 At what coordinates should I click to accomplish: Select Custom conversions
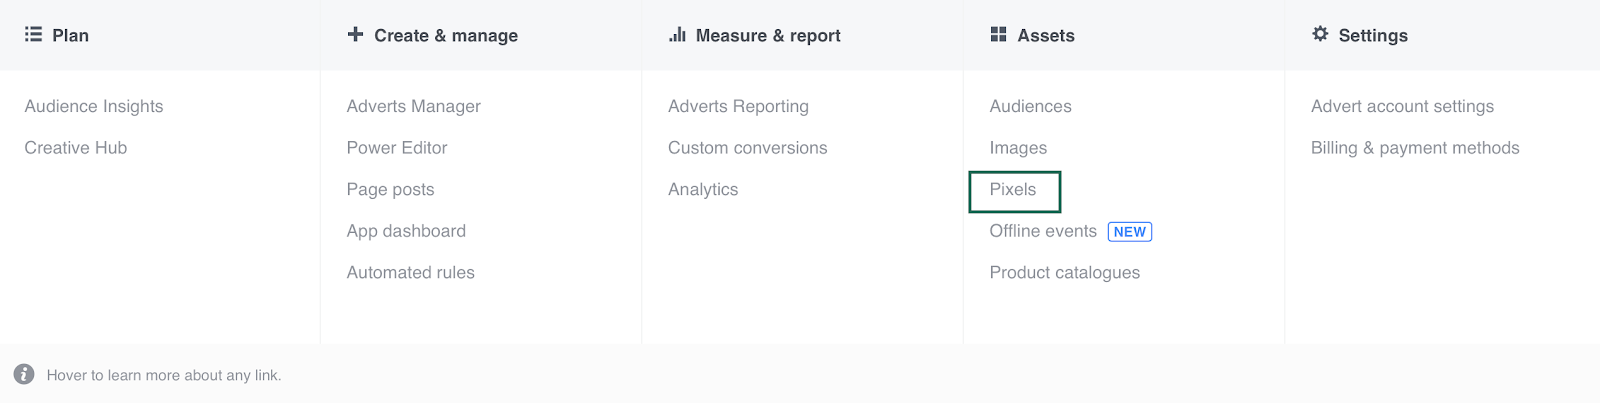(747, 148)
